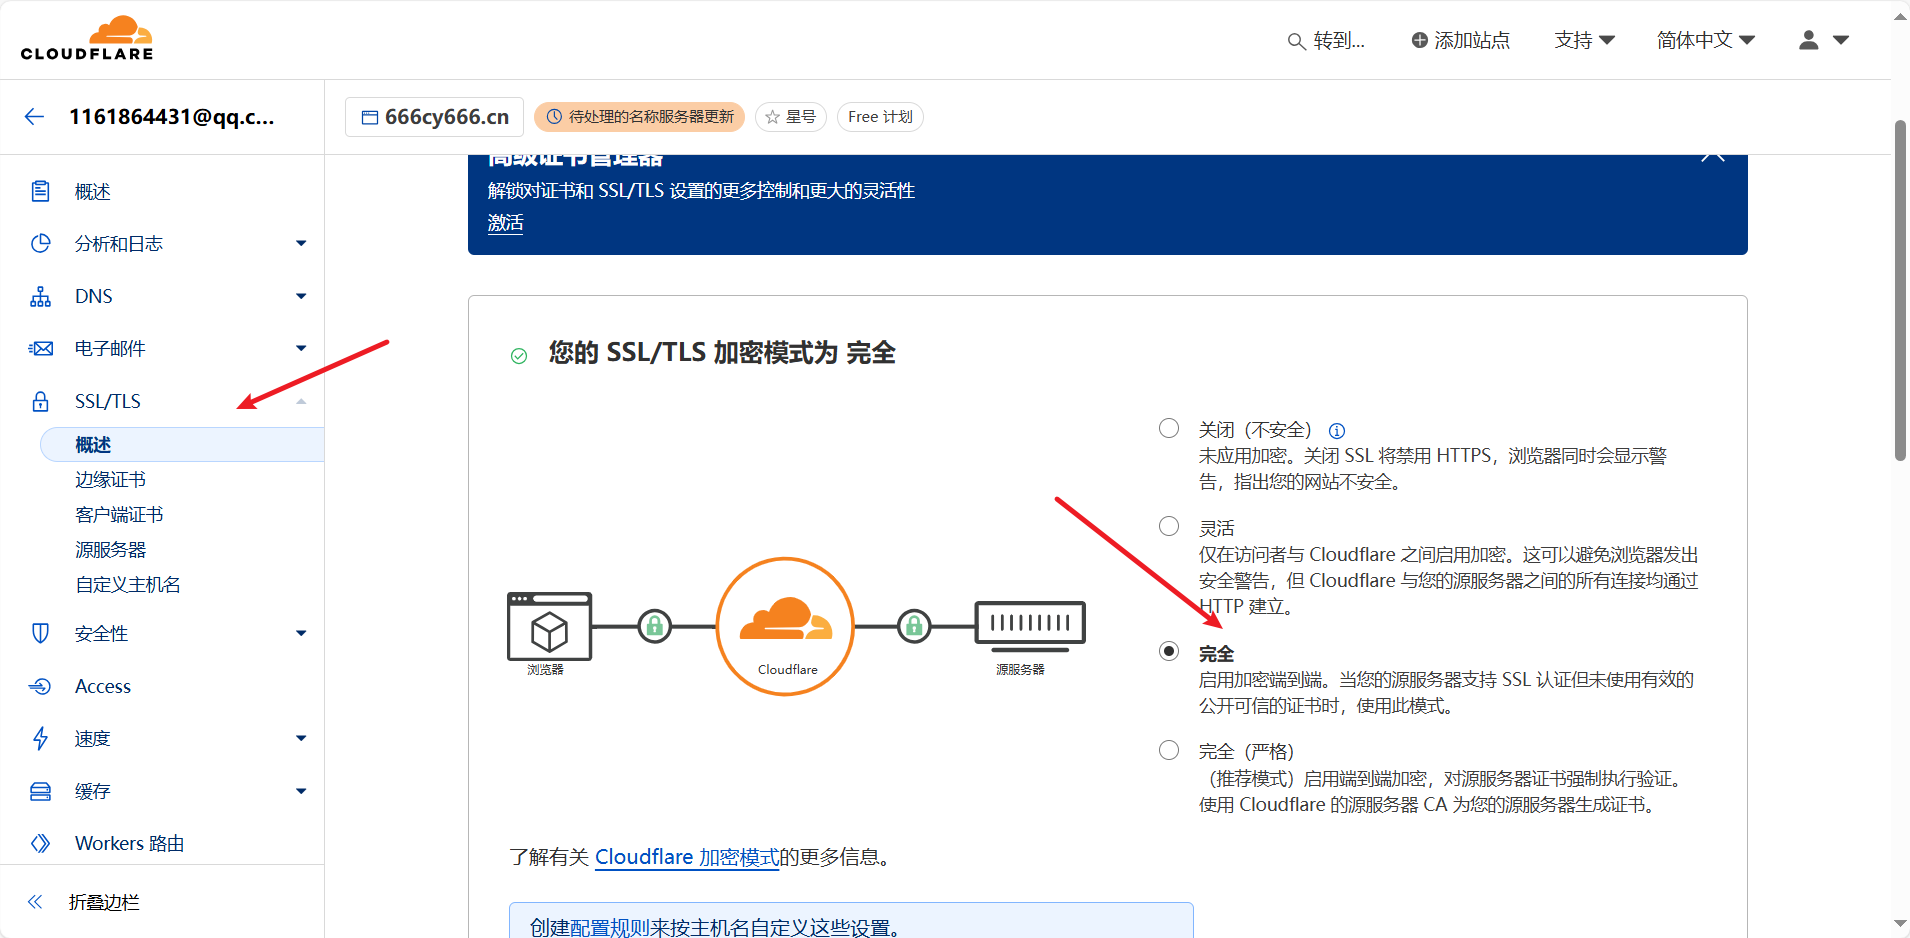Select the 完全 (严格) radio option
Screen dimensions: 1910x938
click(x=1168, y=750)
